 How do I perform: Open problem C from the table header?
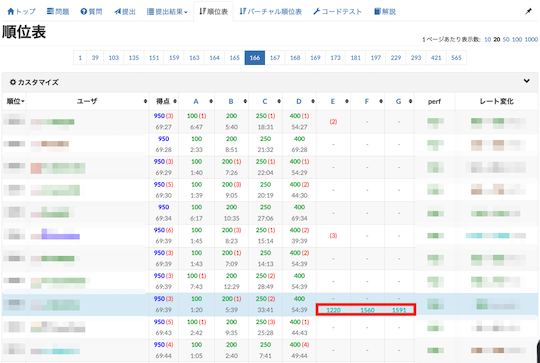point(265,101)
